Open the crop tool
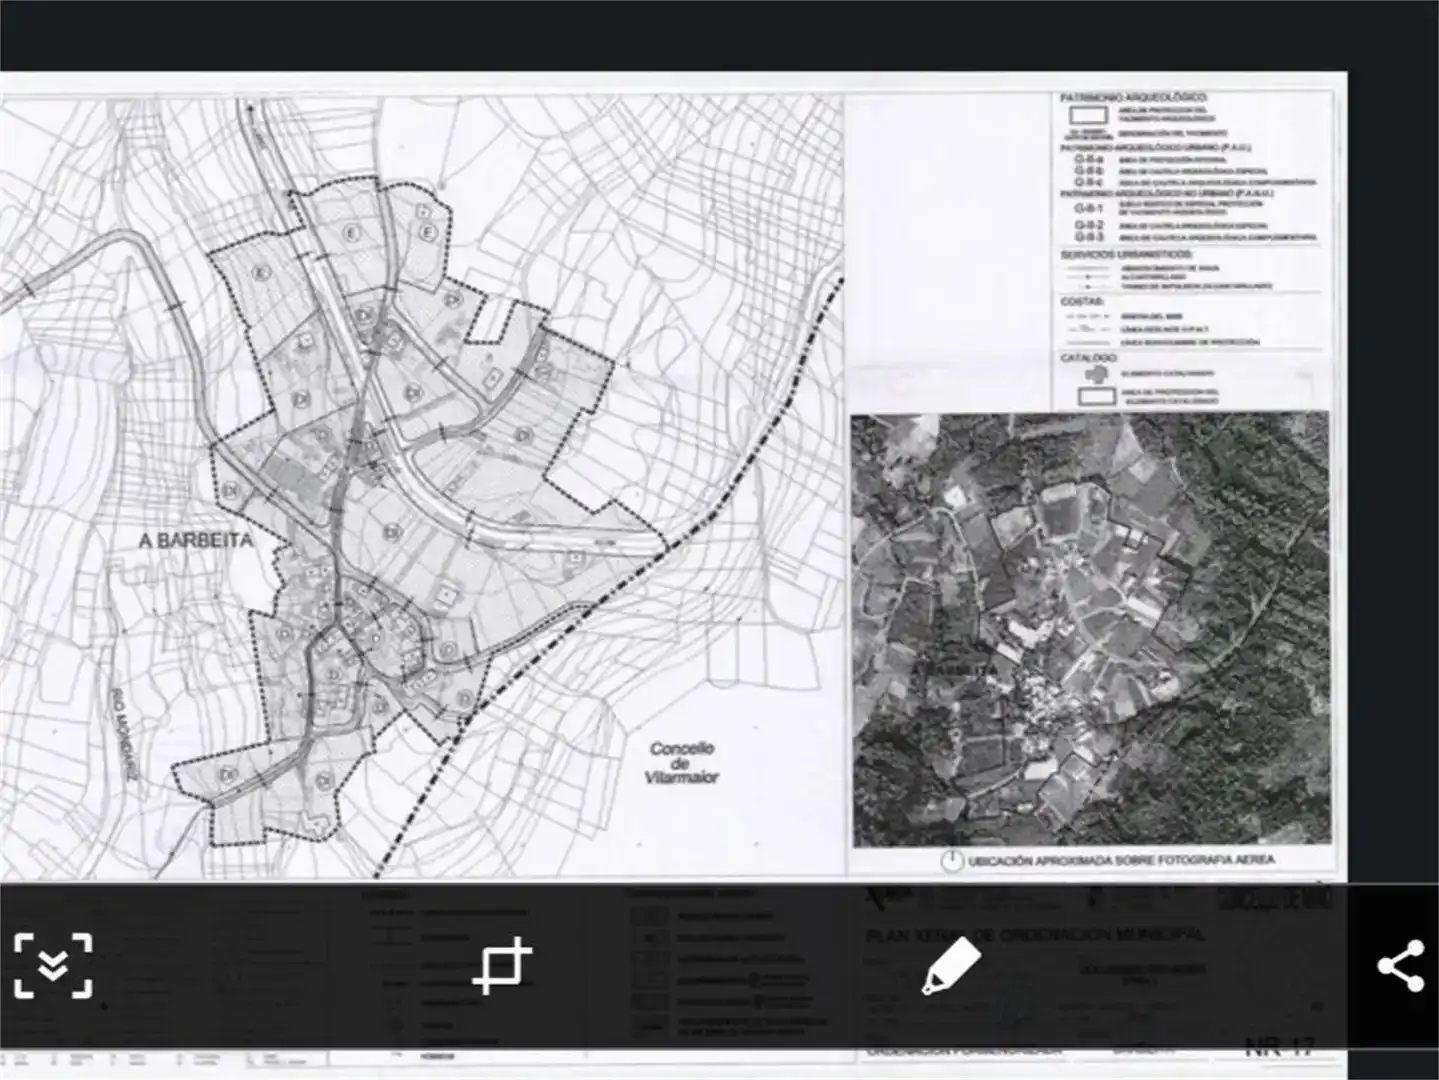The image size is (1439, 1080). pos(503,965)
